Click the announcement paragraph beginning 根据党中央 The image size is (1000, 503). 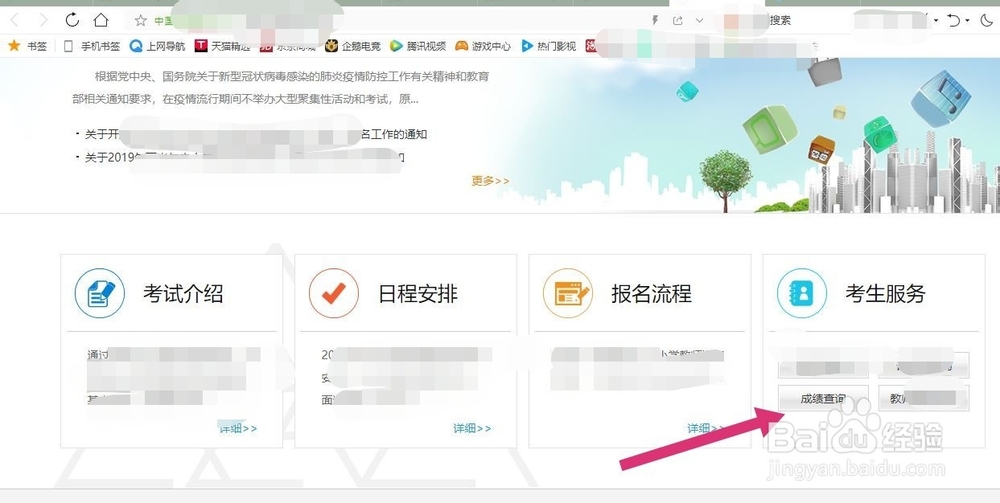[281, 88]
